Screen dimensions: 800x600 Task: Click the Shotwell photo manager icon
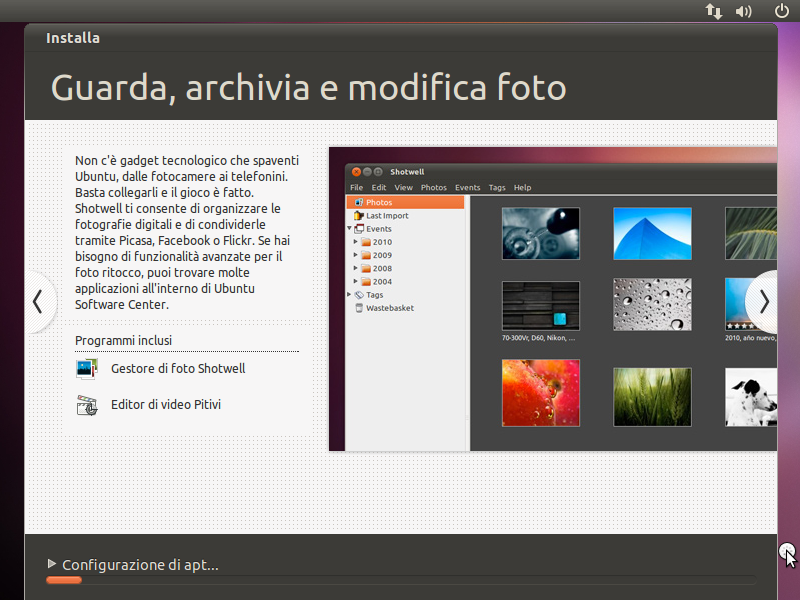[x=86, y=369]
